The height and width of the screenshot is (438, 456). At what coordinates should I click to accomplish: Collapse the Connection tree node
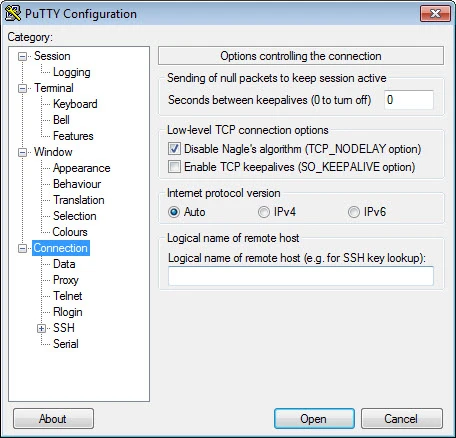click(x=22, y=248)
